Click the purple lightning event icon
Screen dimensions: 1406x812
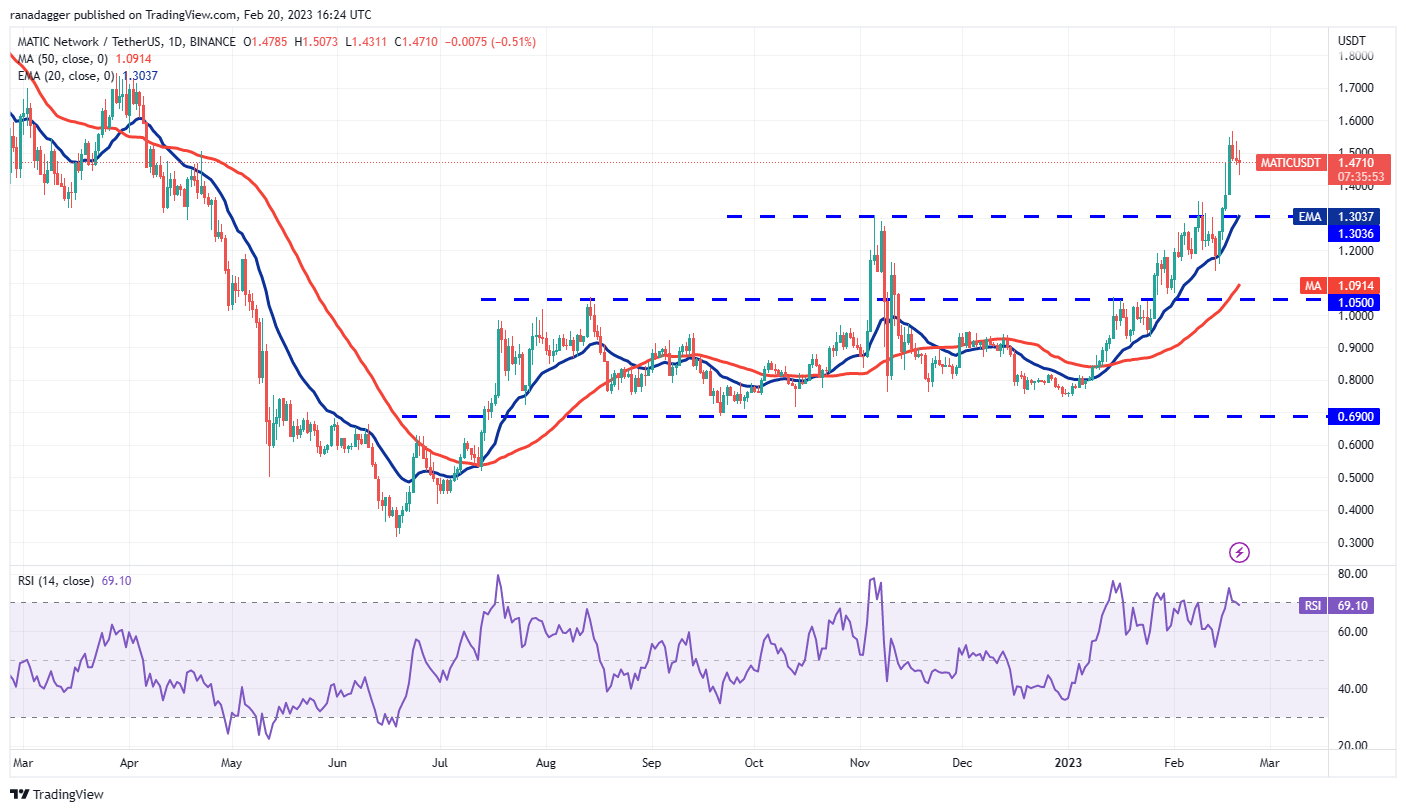(x=1239, y=552)
